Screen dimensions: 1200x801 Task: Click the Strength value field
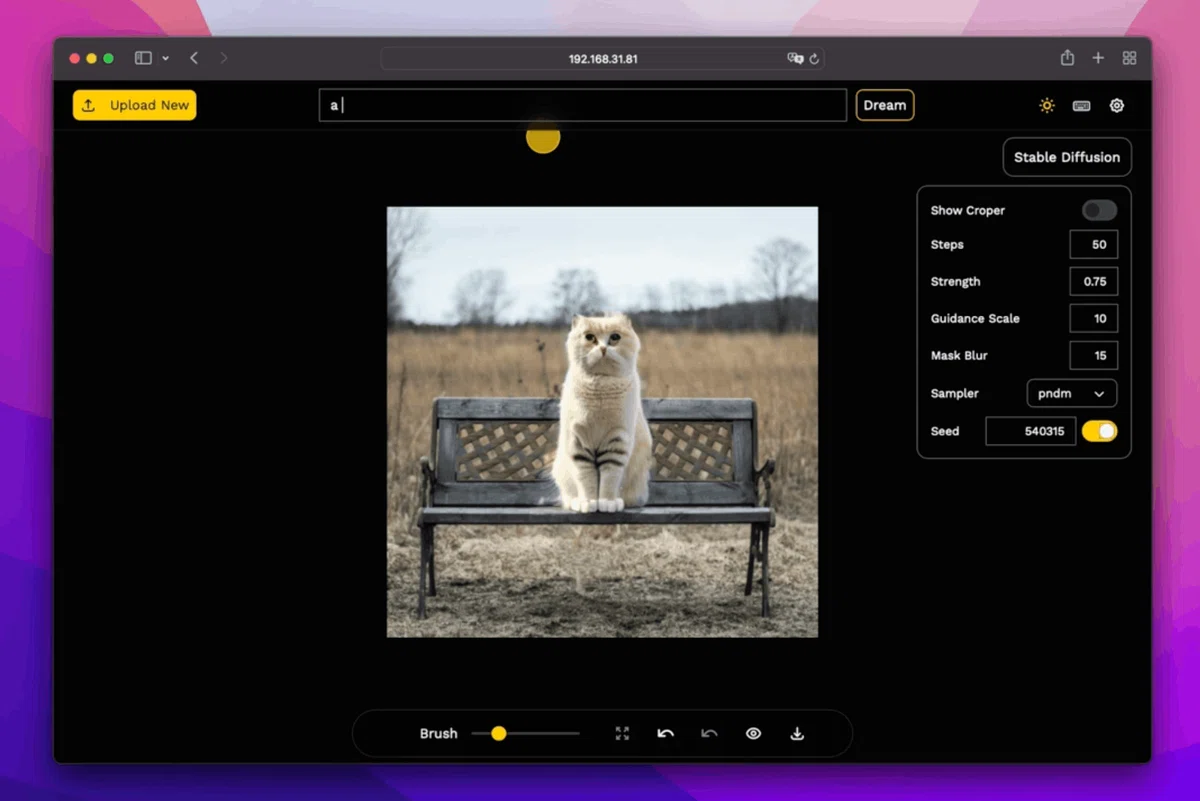pyautogui.click(x=1094, y=282)
